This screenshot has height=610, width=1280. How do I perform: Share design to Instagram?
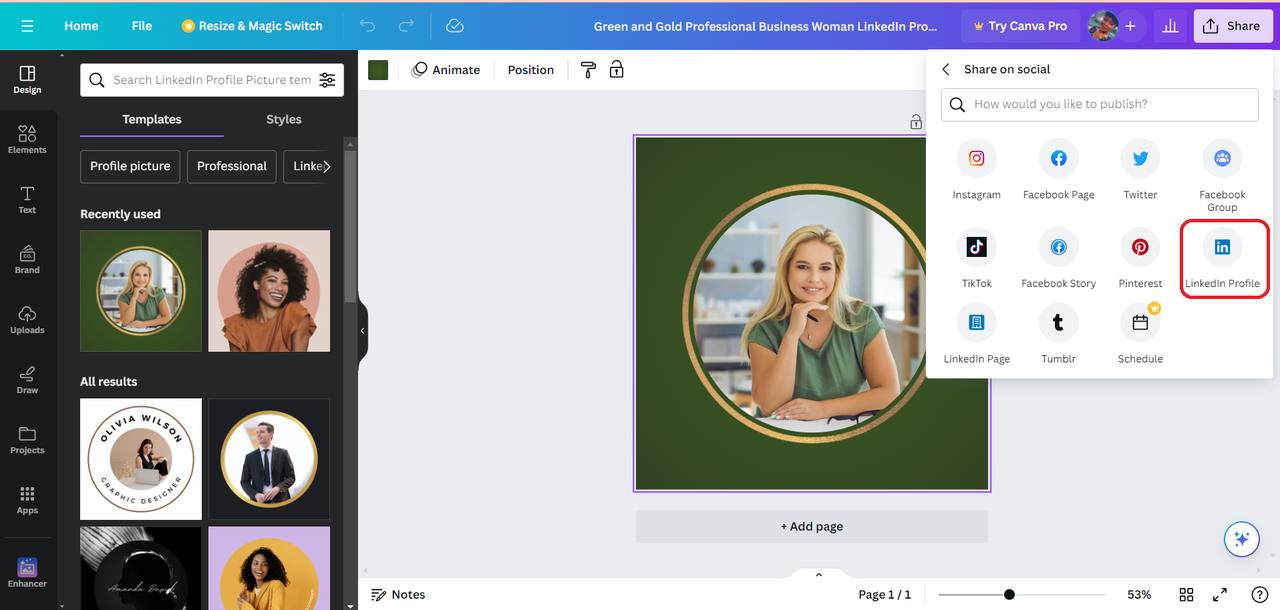point(976,157)
